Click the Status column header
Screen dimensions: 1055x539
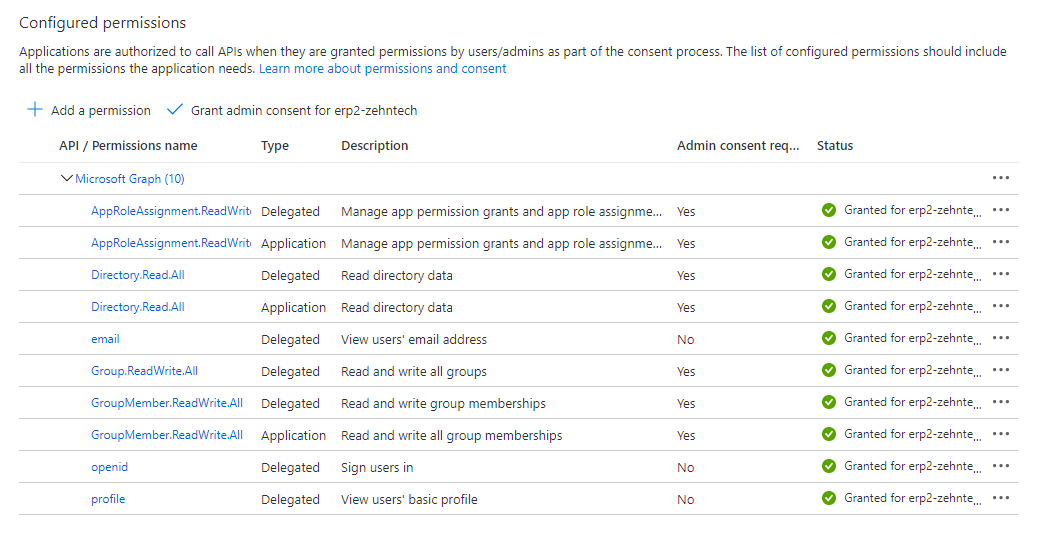coord(835,146)
